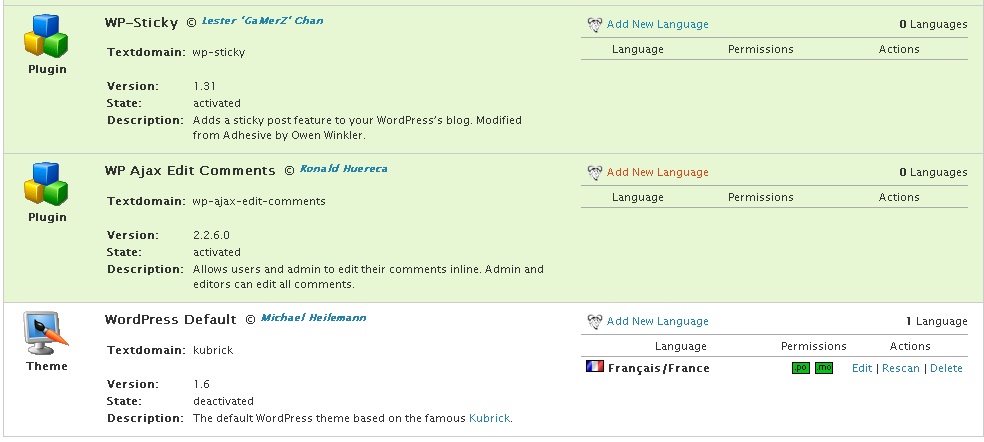984x442 pixels.
Task: Delete the Français/France language
Action: (x=946, y=368)
